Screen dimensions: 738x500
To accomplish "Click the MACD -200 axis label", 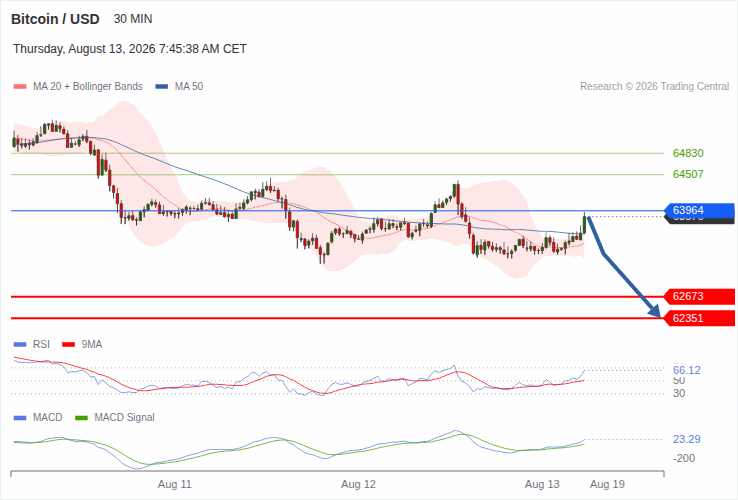I will click(x=684, y=459).
